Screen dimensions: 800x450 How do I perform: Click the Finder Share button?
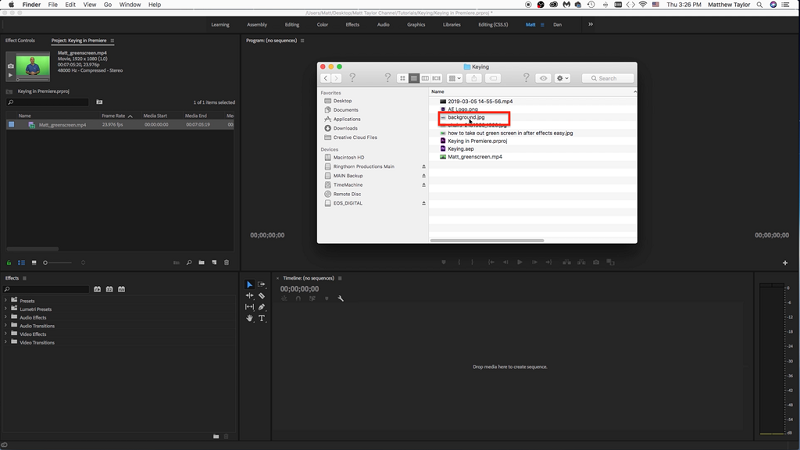474,78
